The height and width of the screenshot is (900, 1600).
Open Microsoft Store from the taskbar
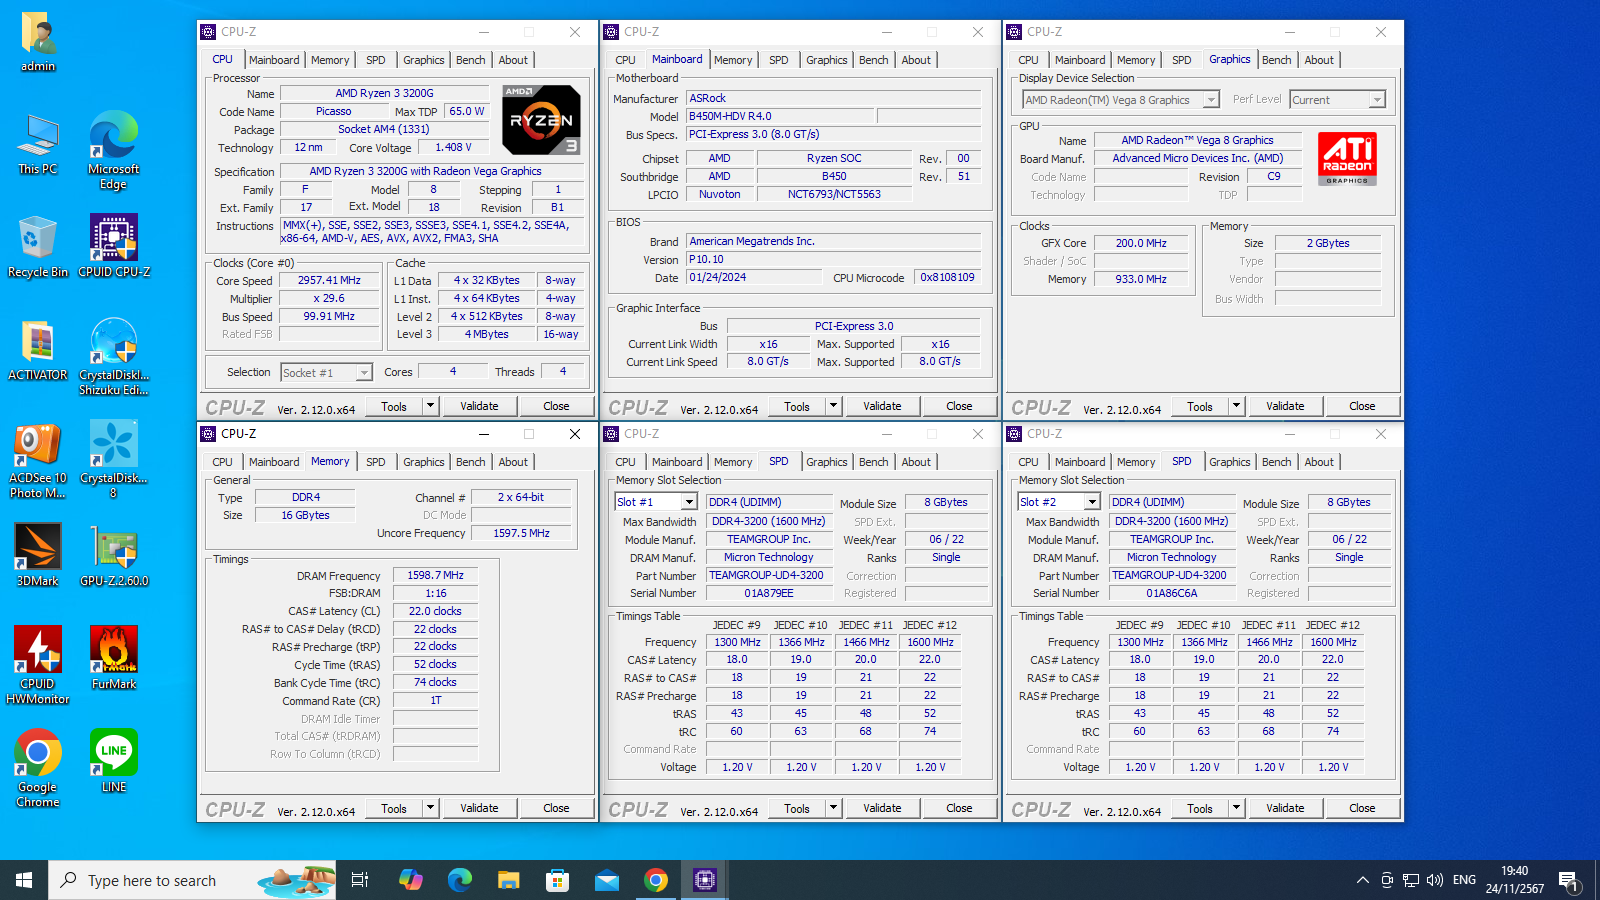coord(558,880)
